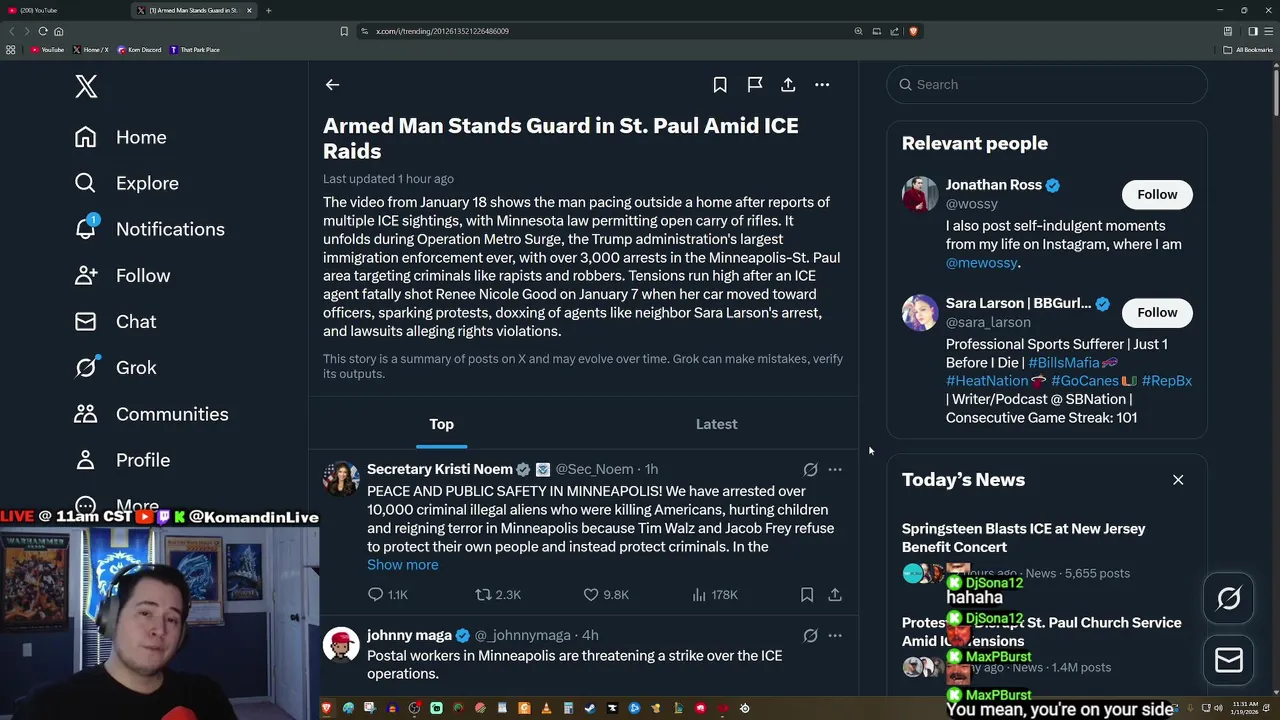Image resolution: width=1280 pixels, height=720 pixels.
Task: Click the flag icon in story header
Action: (x=755, y=85)
